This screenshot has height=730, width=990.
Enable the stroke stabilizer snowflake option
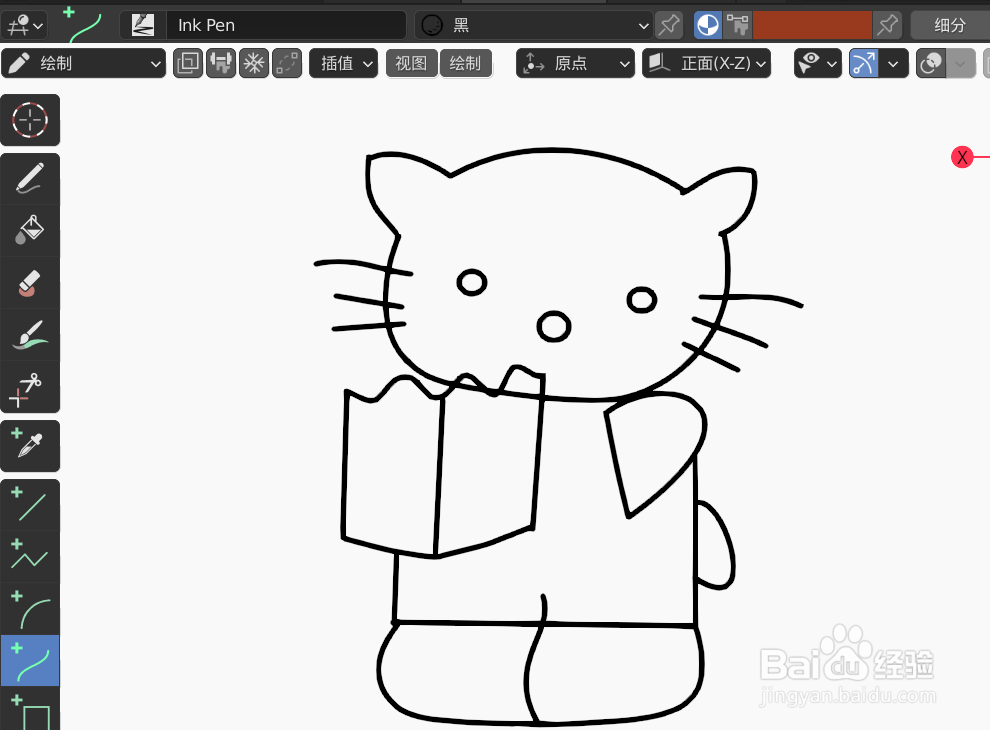click(x=254, y=62)
